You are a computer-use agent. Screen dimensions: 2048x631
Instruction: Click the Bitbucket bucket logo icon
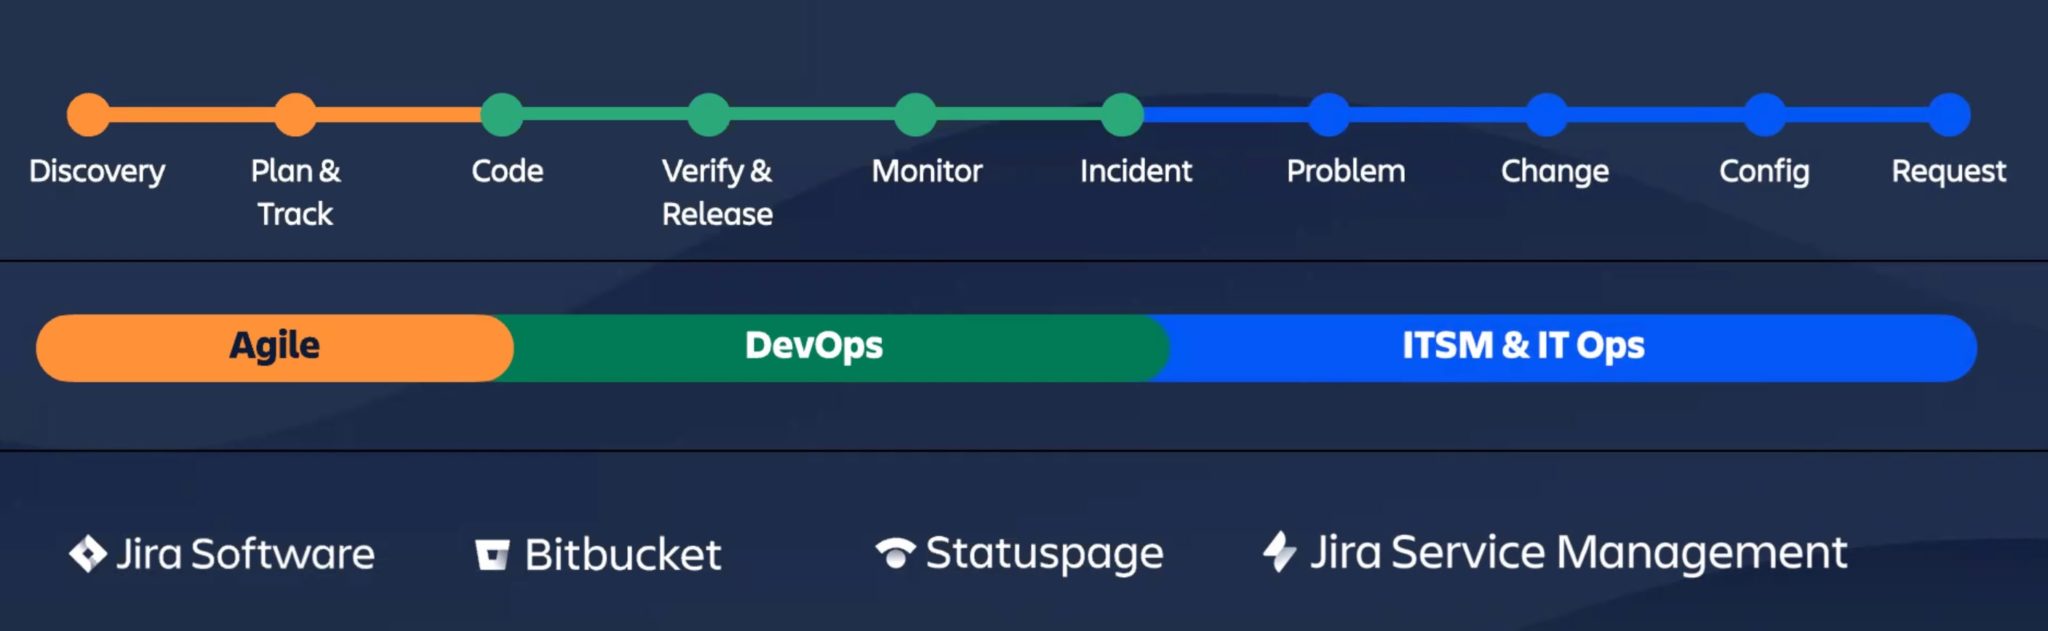[x=492, y=555]
